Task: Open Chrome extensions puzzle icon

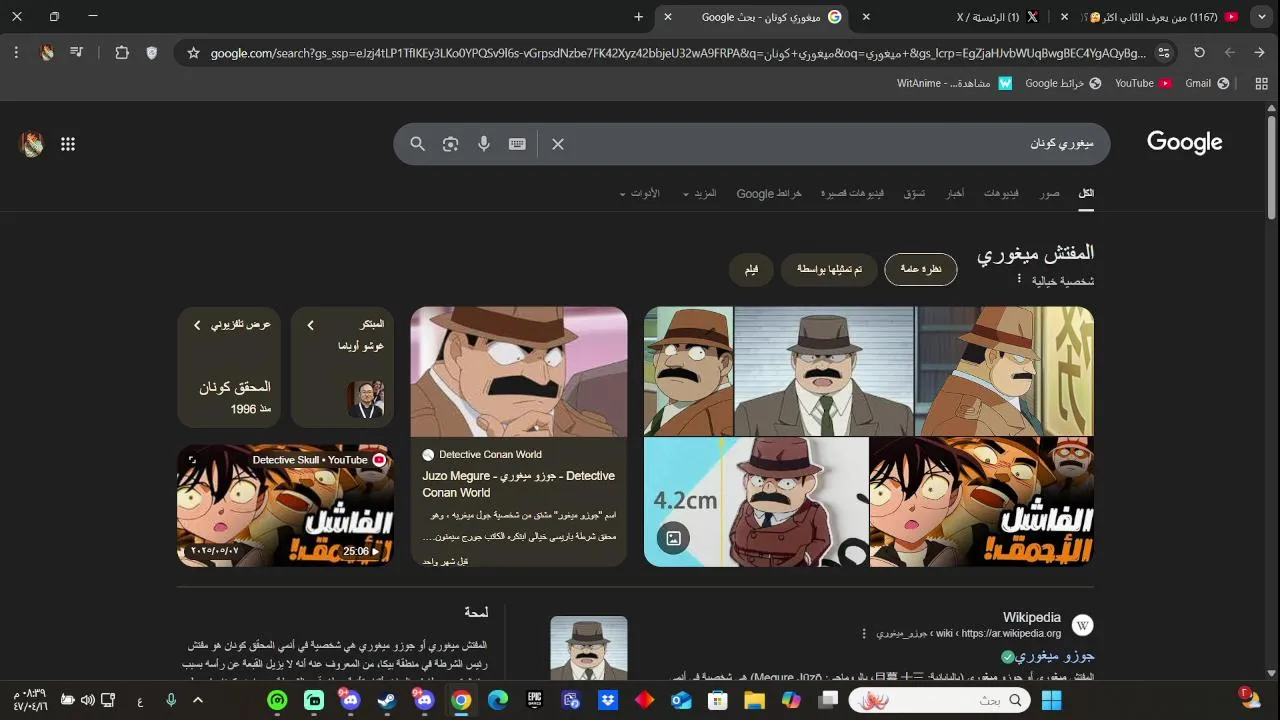Action: point(122,53)
